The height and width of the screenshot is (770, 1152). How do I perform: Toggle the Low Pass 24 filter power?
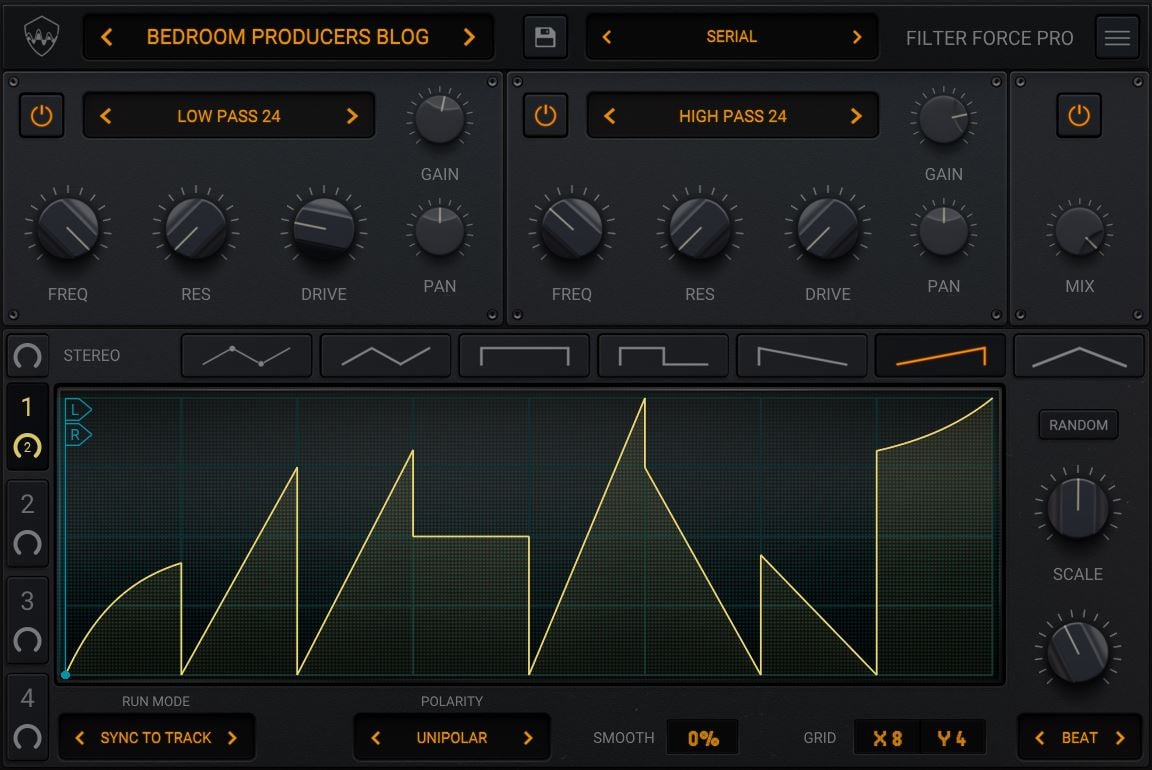(41, 116)
